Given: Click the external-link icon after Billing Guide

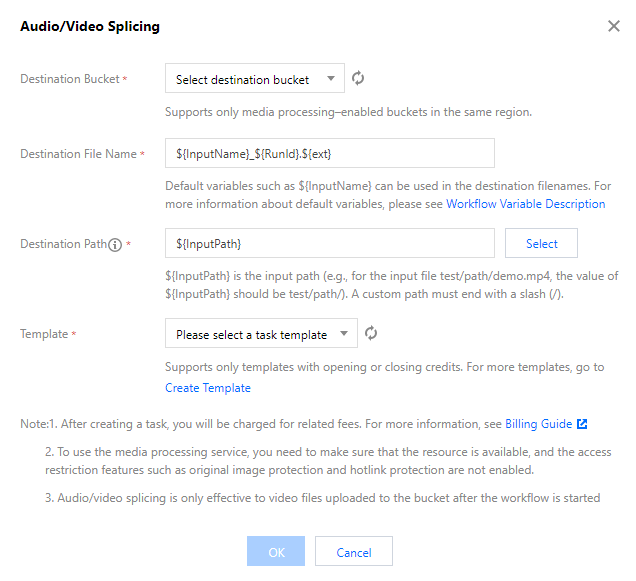Looking at the screenshot, I should point(582,424).
